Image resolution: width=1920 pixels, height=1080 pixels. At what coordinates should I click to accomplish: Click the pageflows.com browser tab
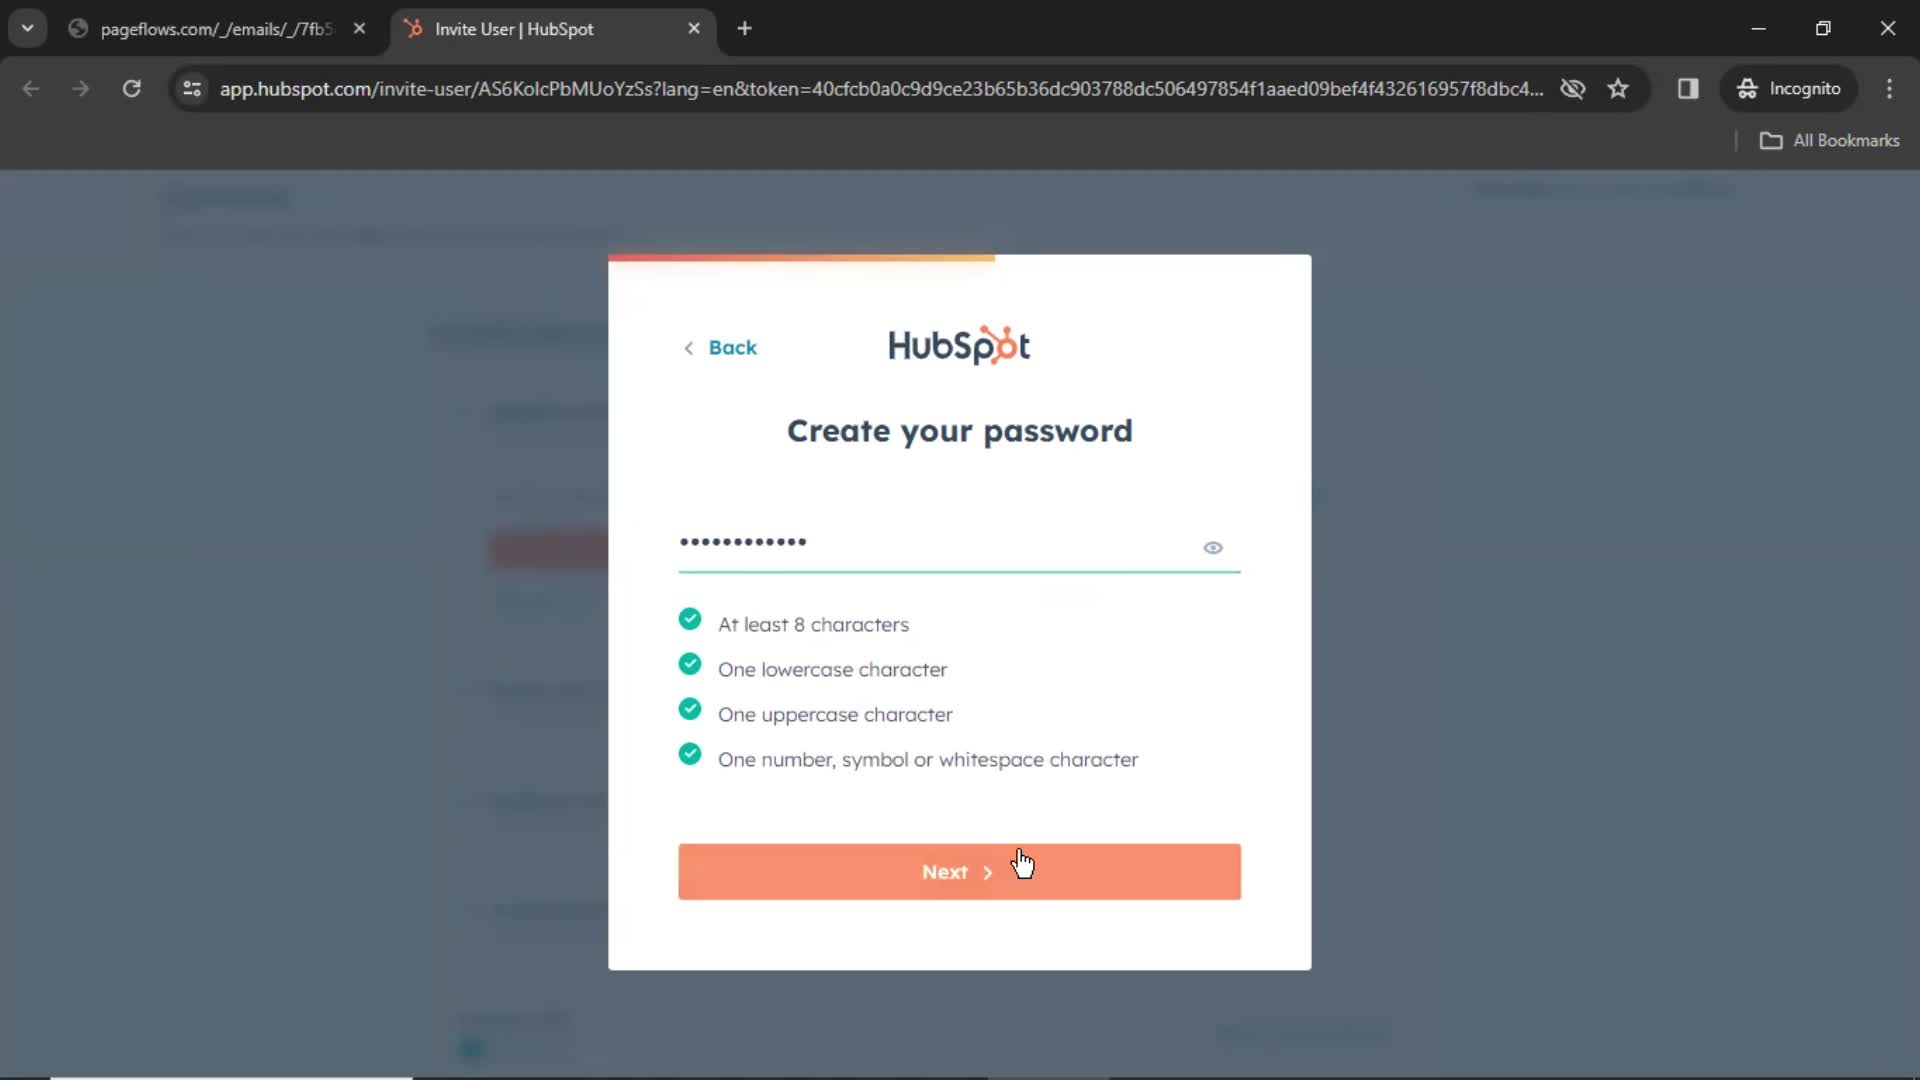[x=215, y=29]
